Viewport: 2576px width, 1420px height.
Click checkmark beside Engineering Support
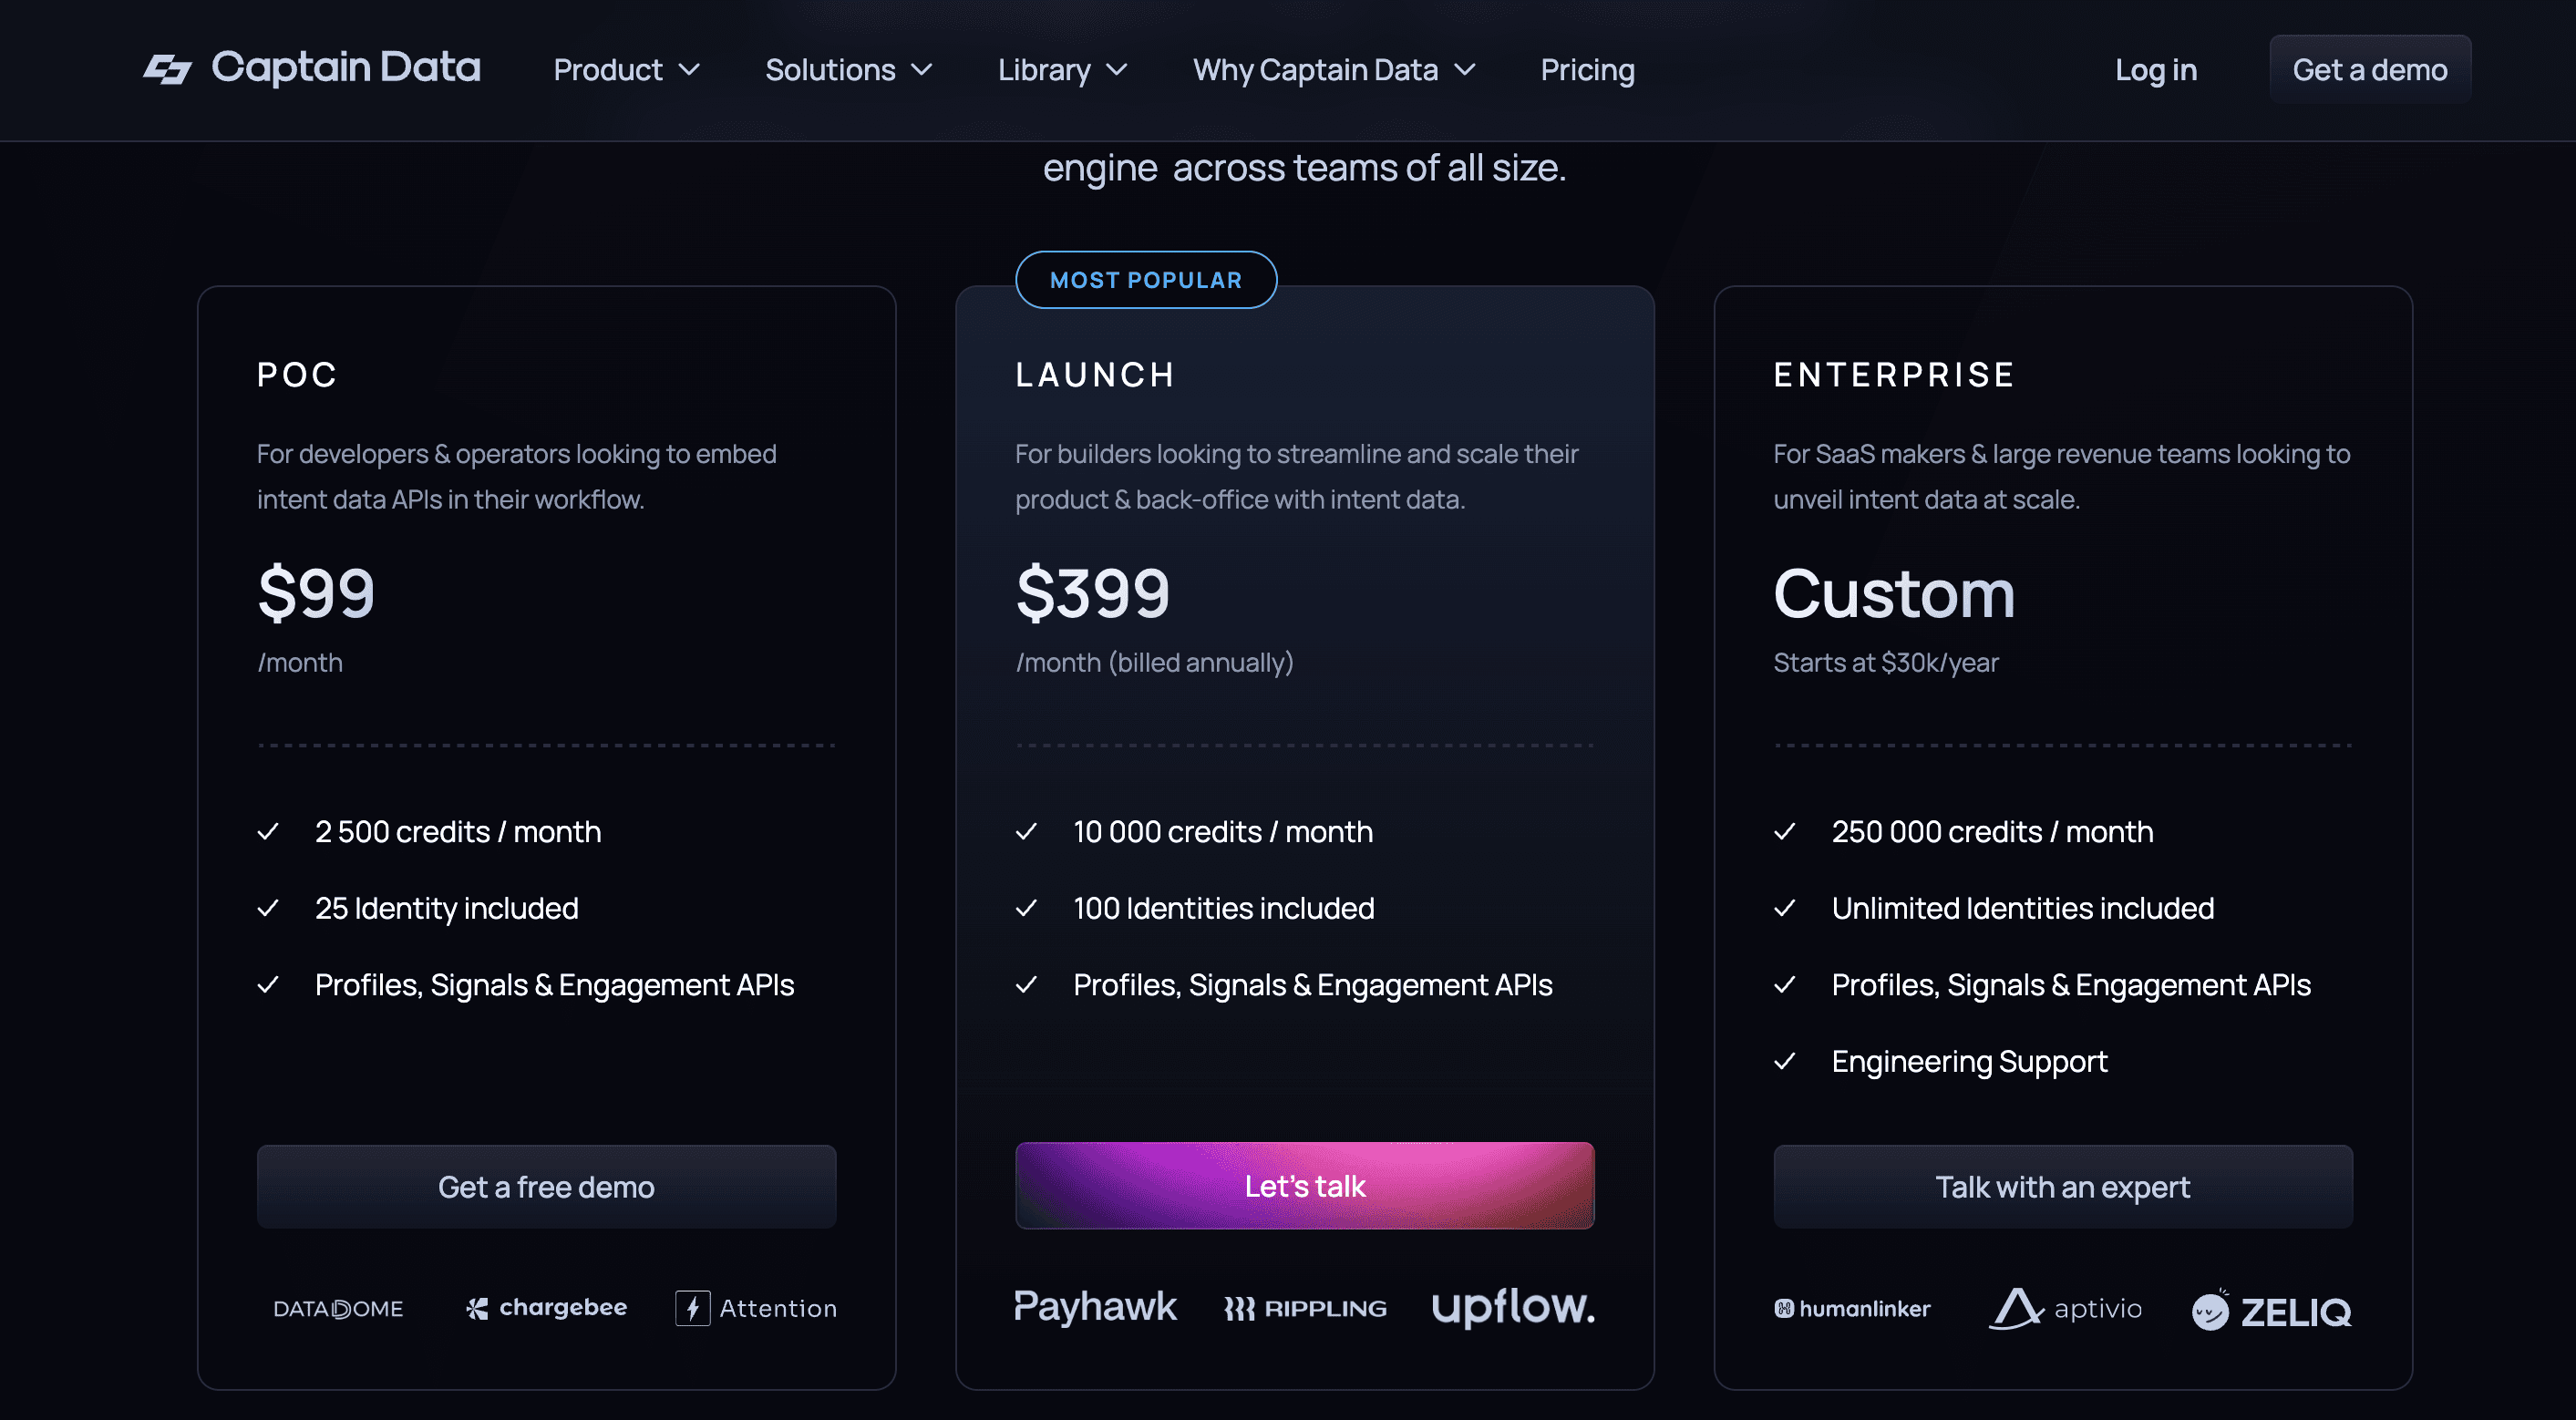tap(1785, 1061)
